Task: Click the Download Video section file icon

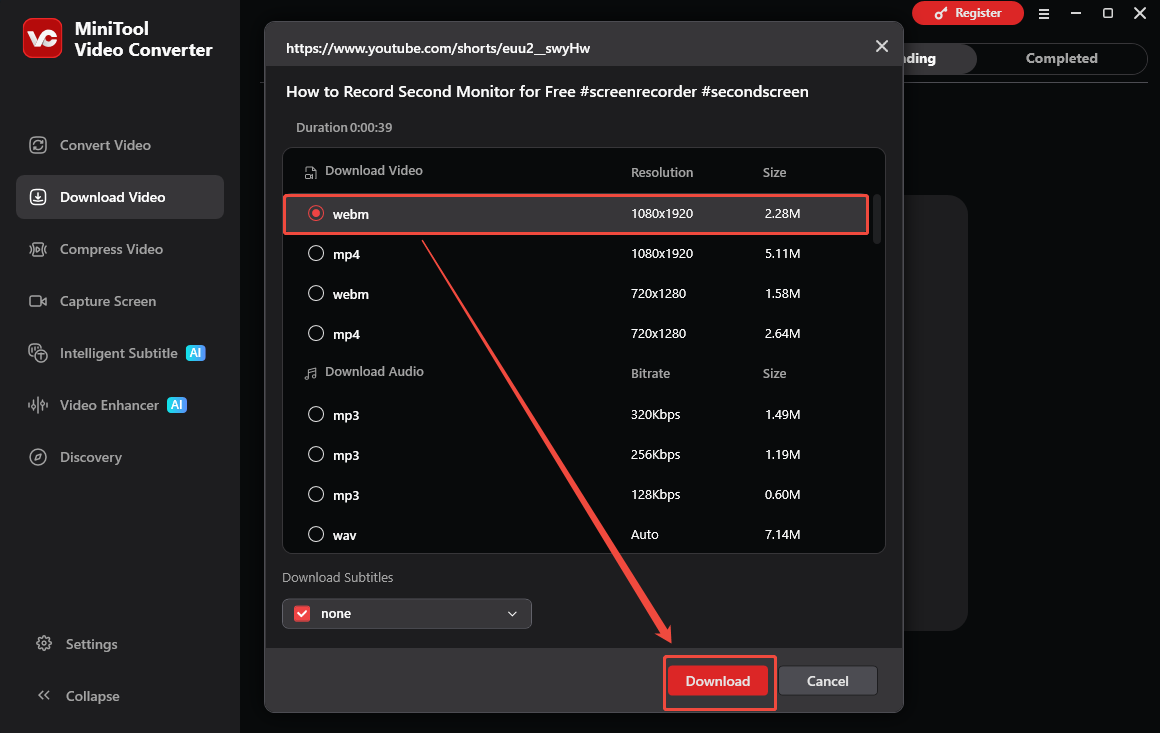Action: click(311, 172)
